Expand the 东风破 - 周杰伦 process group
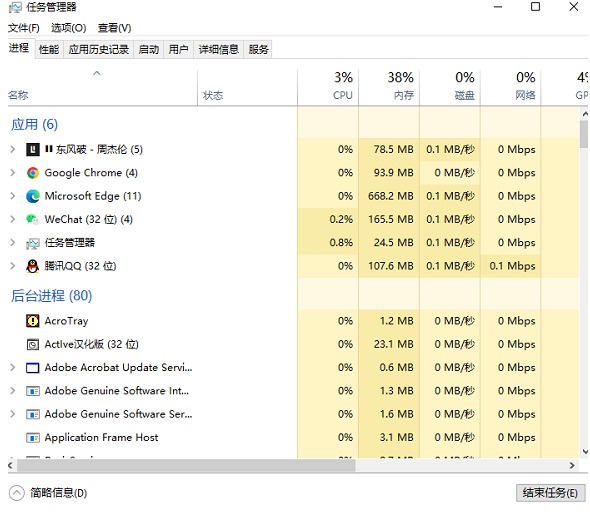The width and height of the screenshot is (590, 520). [13, 149]
